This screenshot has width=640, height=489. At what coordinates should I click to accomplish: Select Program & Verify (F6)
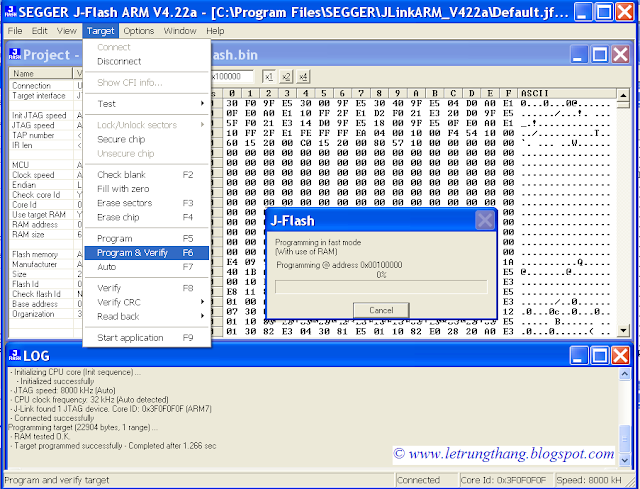click(x=146, y=253)
